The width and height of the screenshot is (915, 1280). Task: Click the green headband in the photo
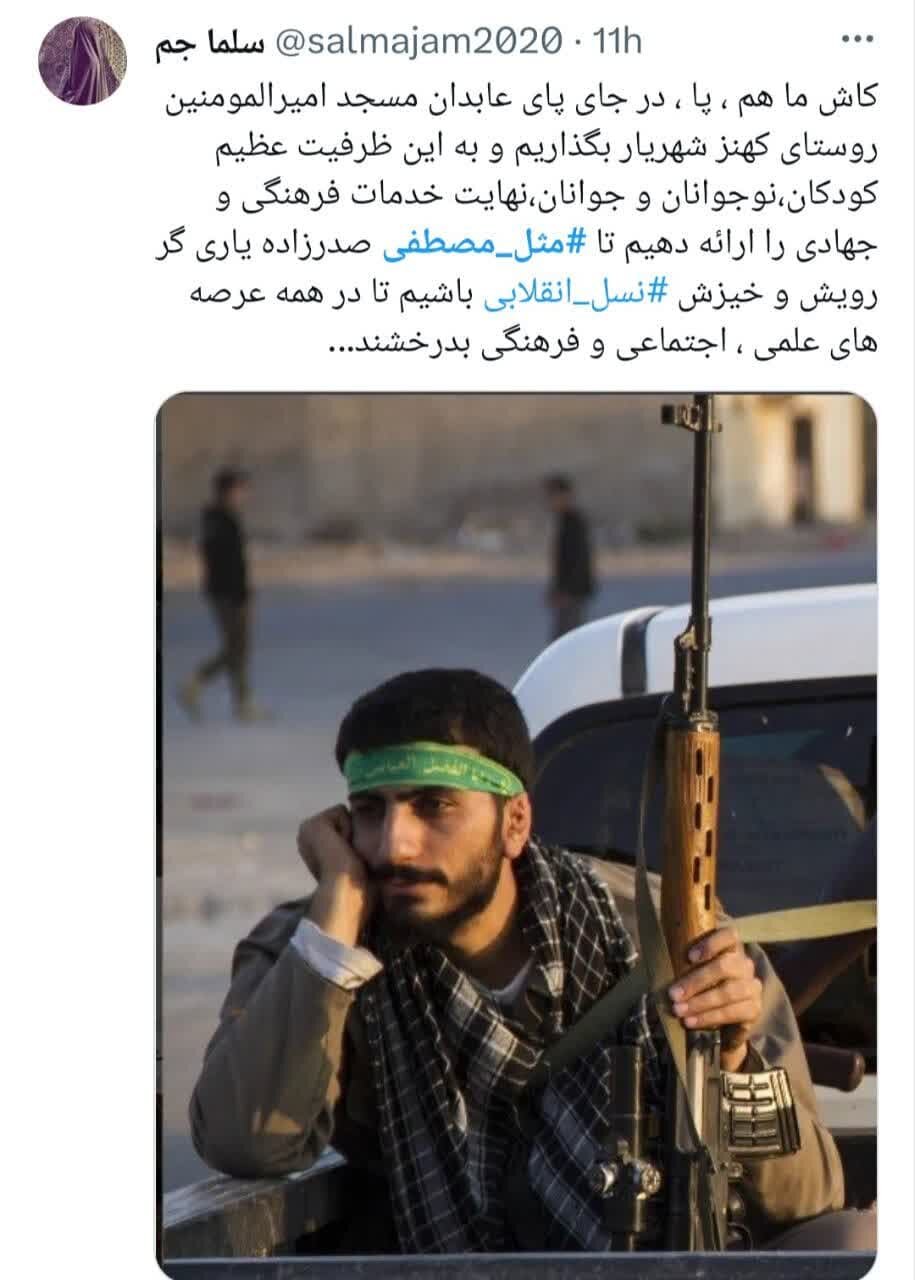tap(433, 768)
